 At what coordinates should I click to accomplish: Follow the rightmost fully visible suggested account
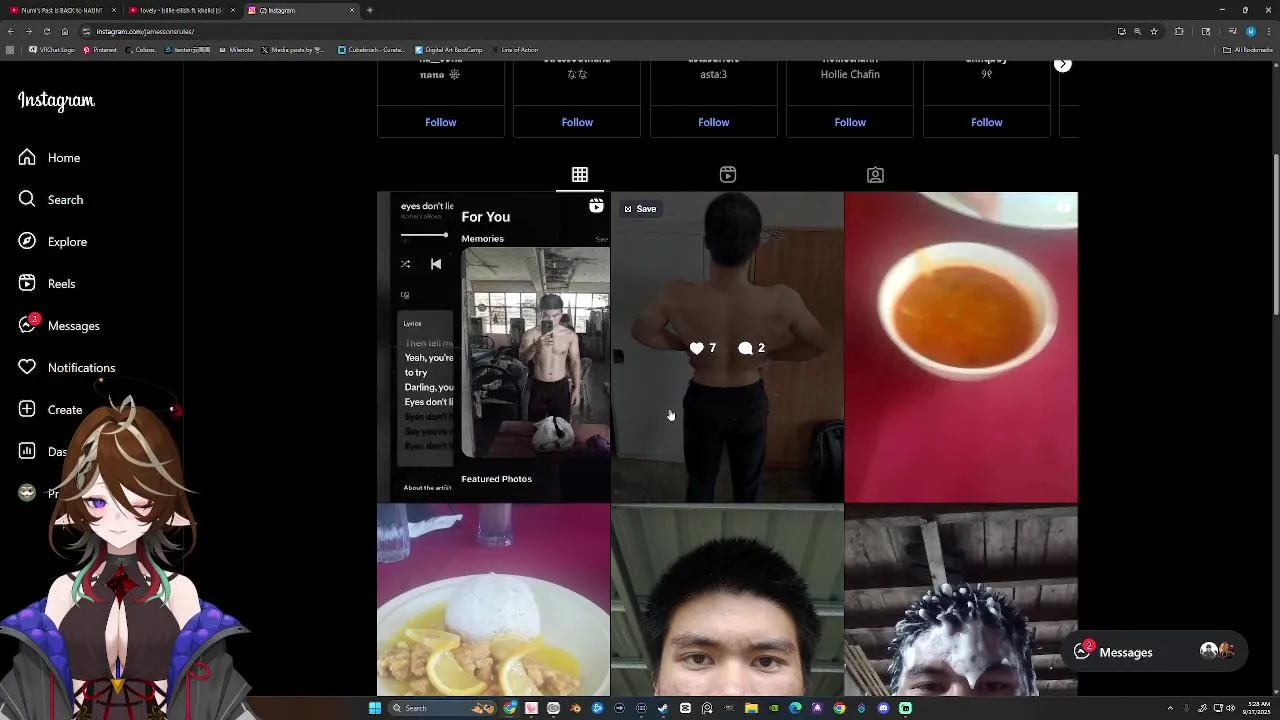pos(986,122)
